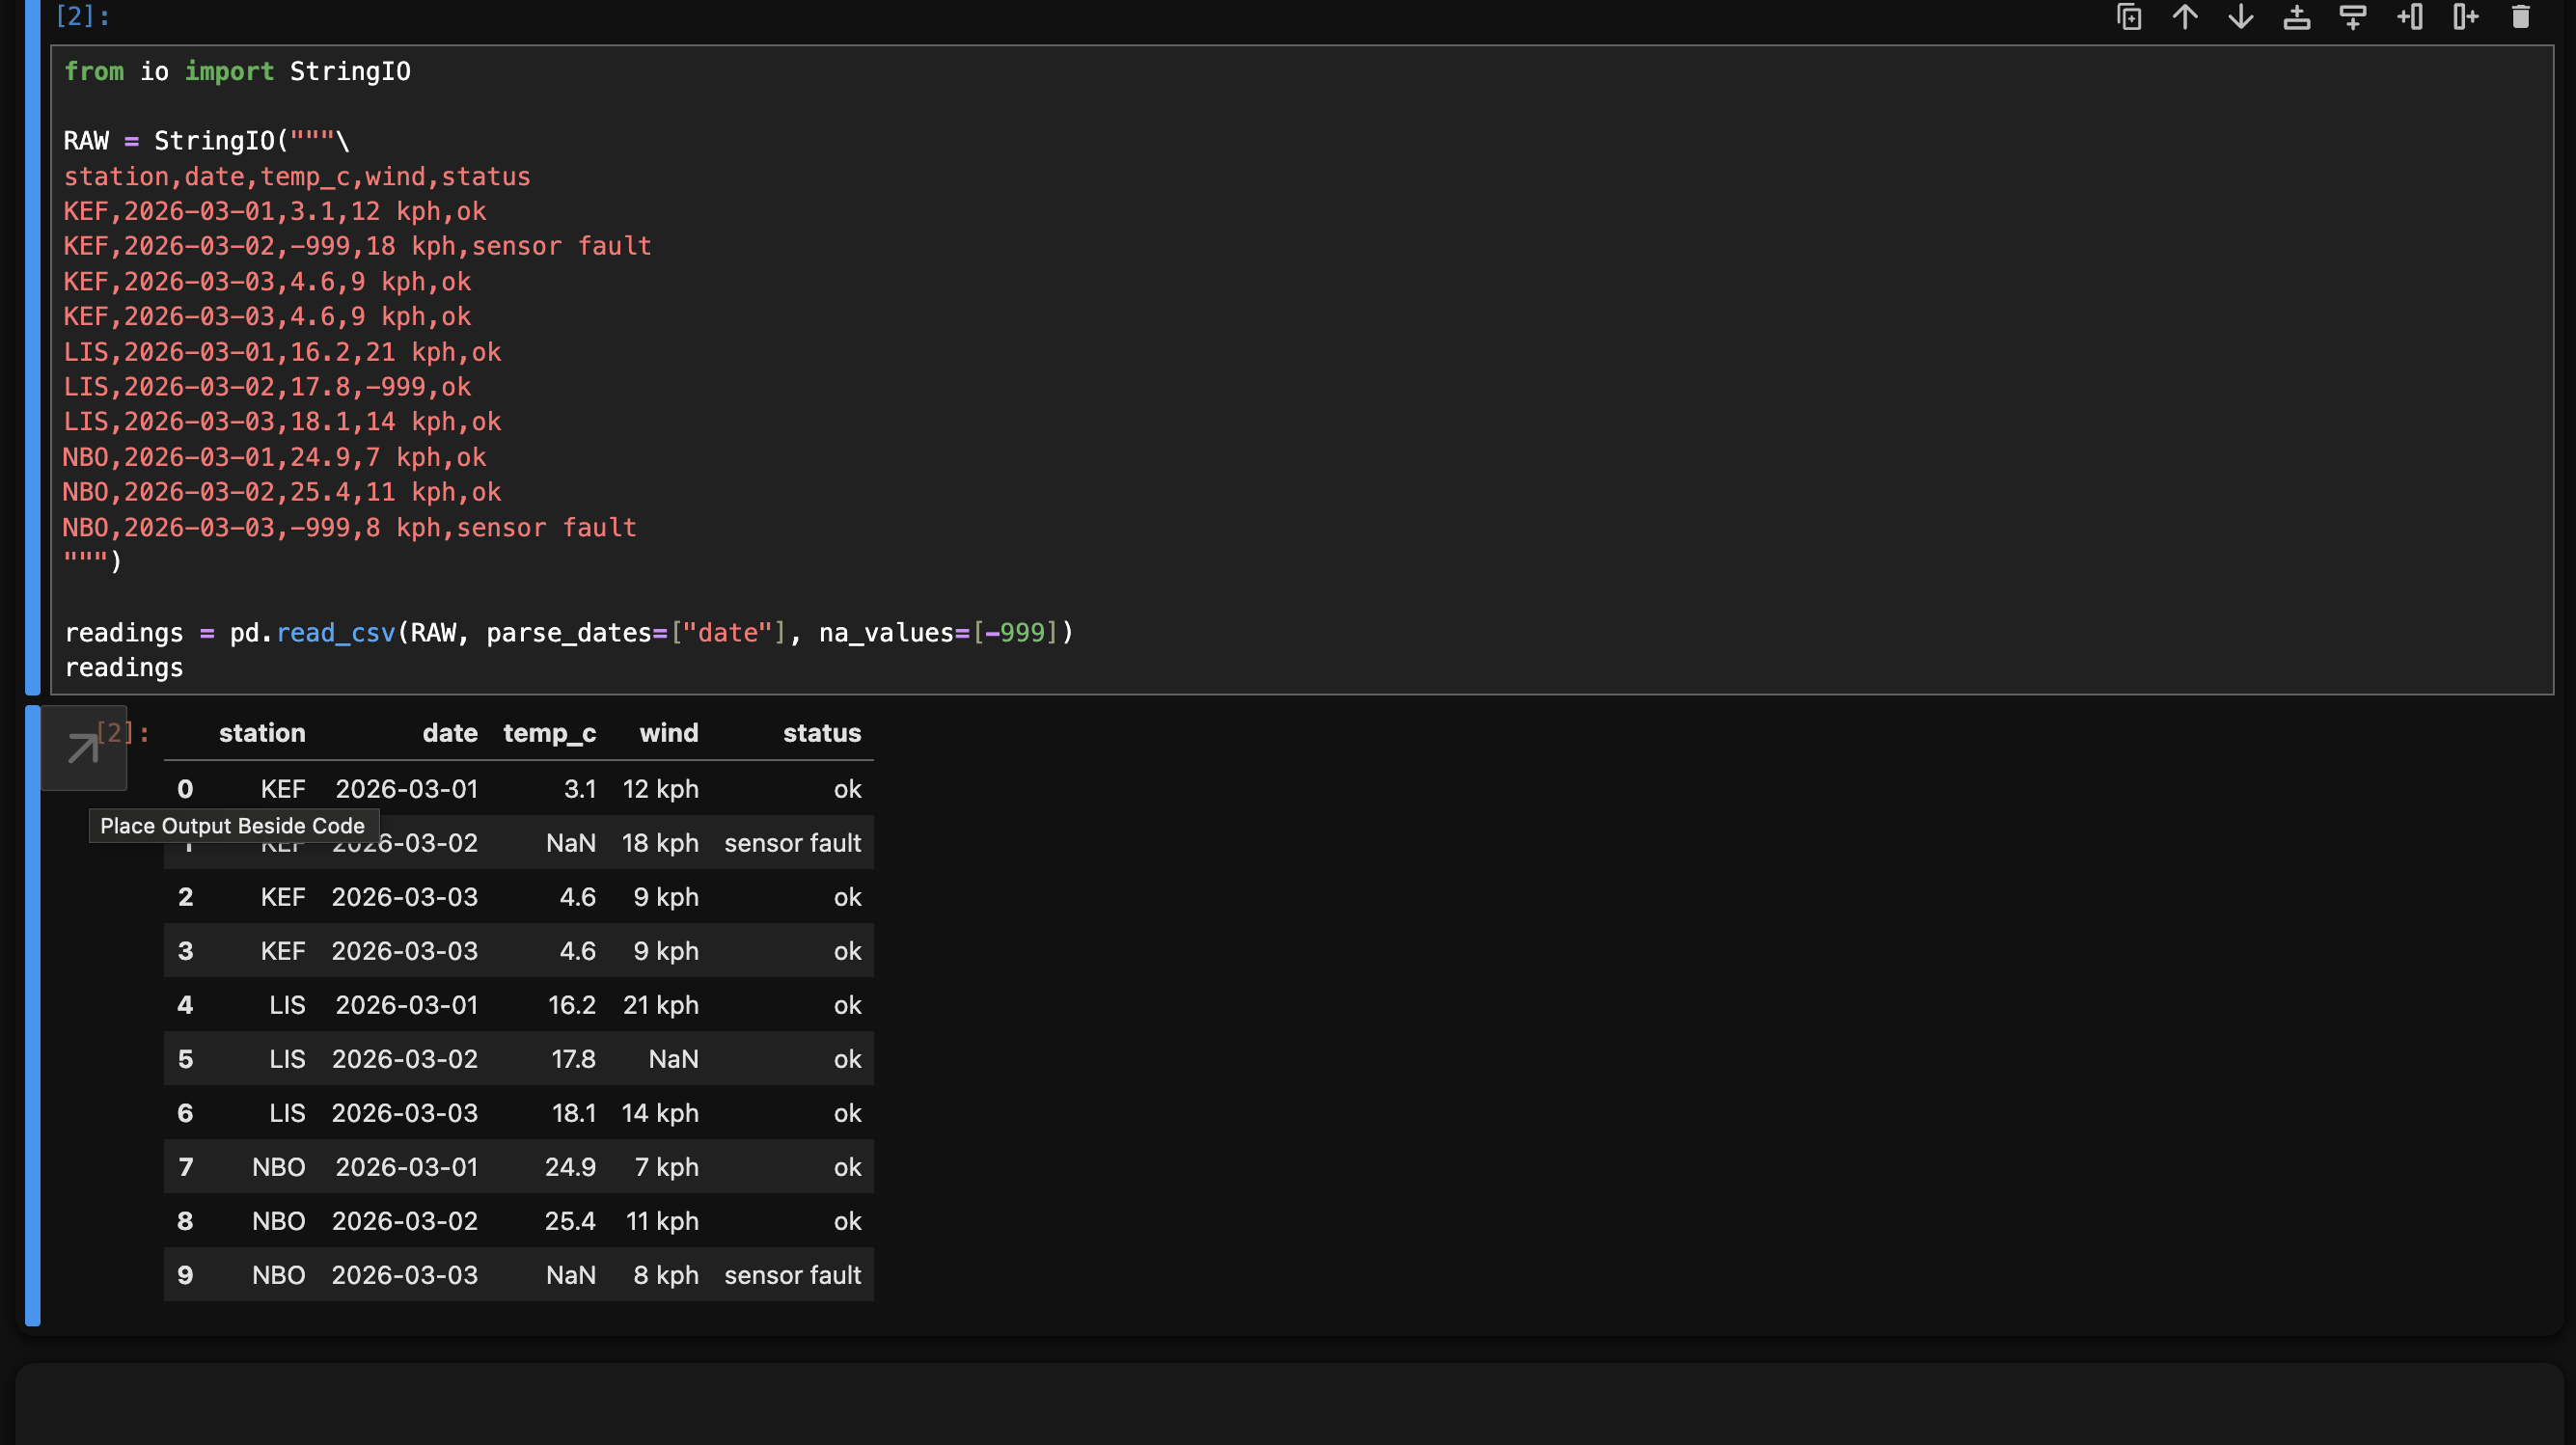Click 'sensor fault' status in table row 9
2576x1445 pixels.
click(x=792, y=1275)
